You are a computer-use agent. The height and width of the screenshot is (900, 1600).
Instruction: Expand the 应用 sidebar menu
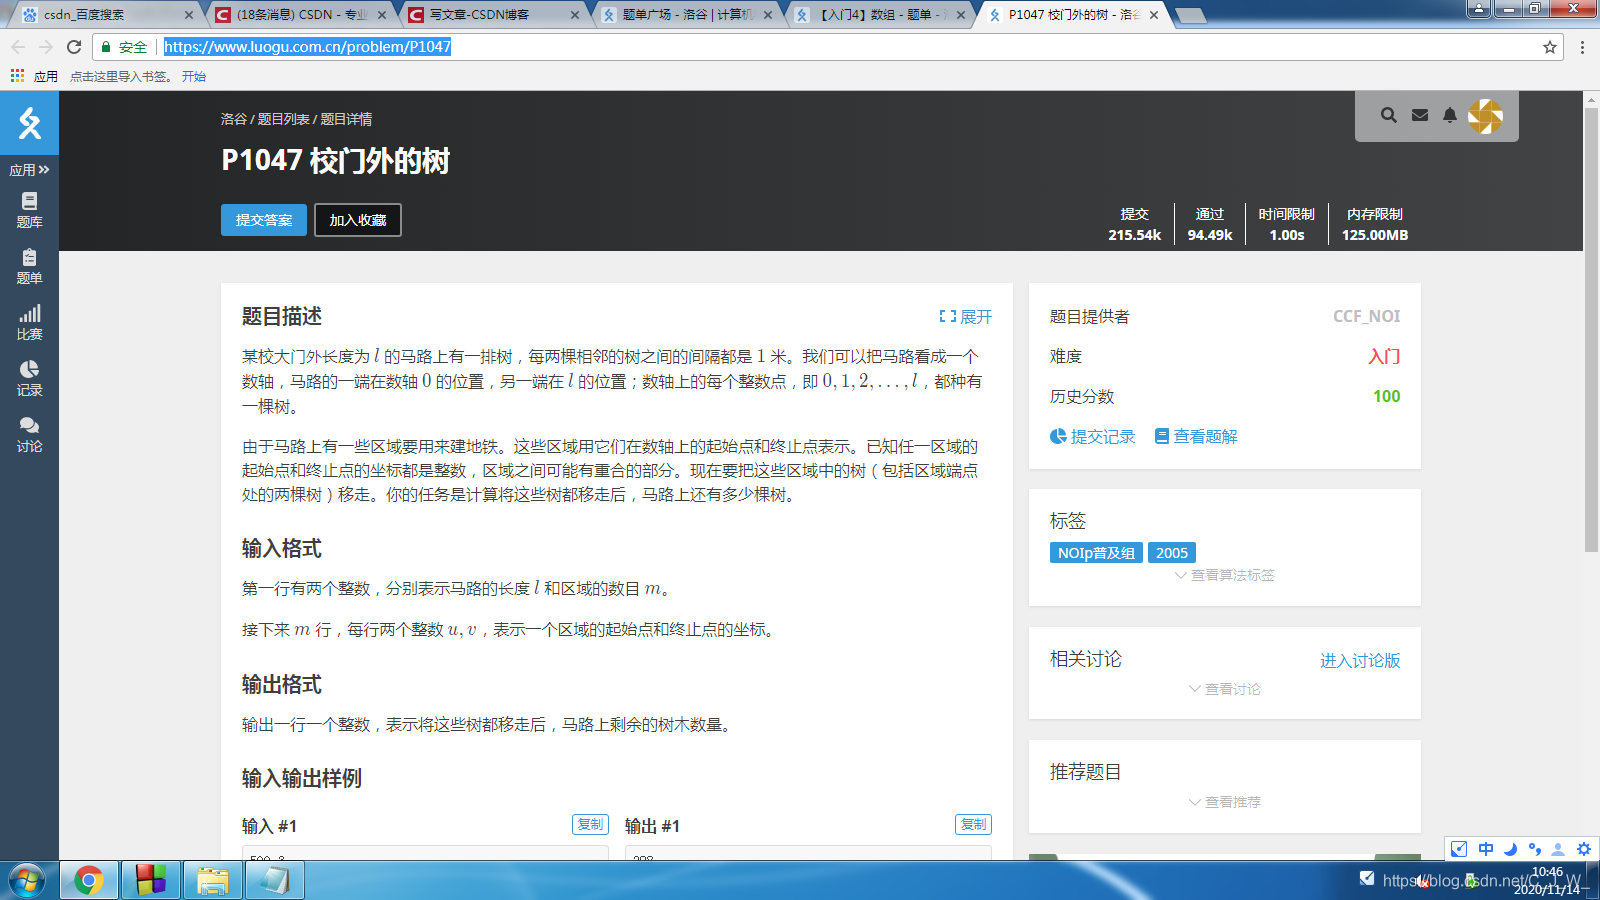[x=29, y=170]
